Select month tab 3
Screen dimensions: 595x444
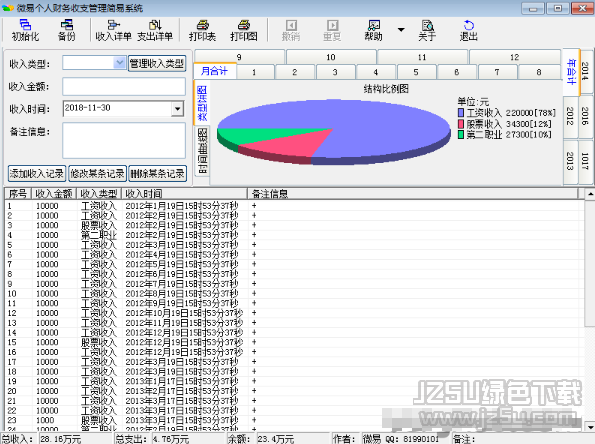(x=335, y=72)
